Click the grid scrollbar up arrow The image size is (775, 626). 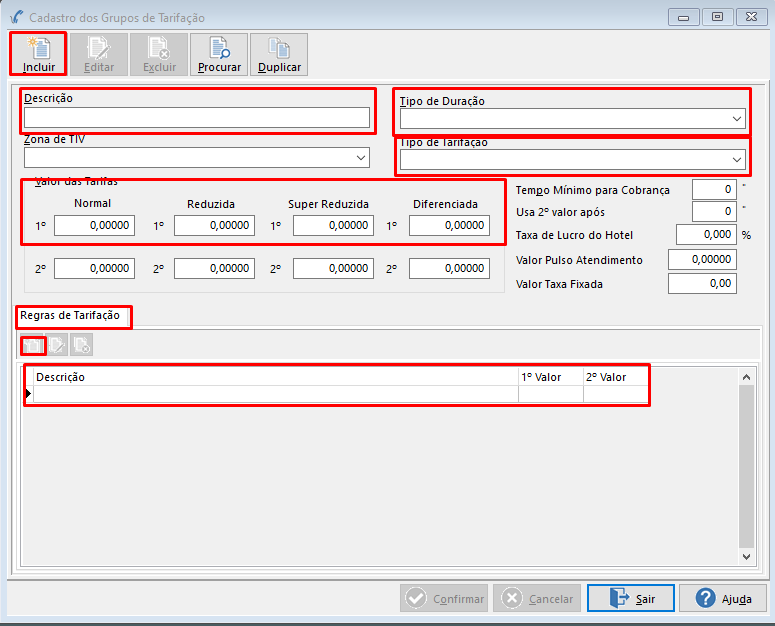pyautogui.click(x=746, y=377)
